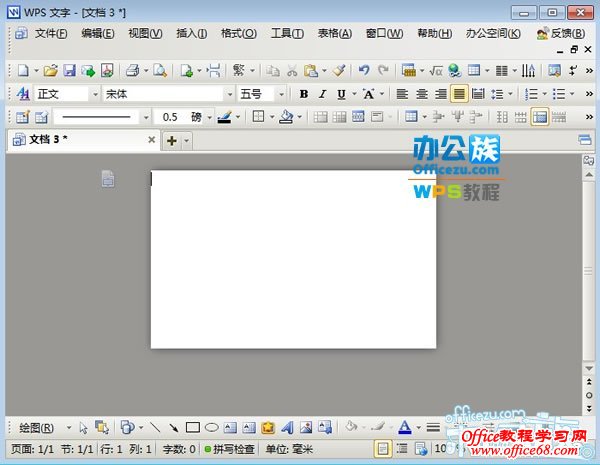Screen dimensions: 600x465
Task: Expand the font size dropdown showing 五号
Action: click(x=261, y=94)
